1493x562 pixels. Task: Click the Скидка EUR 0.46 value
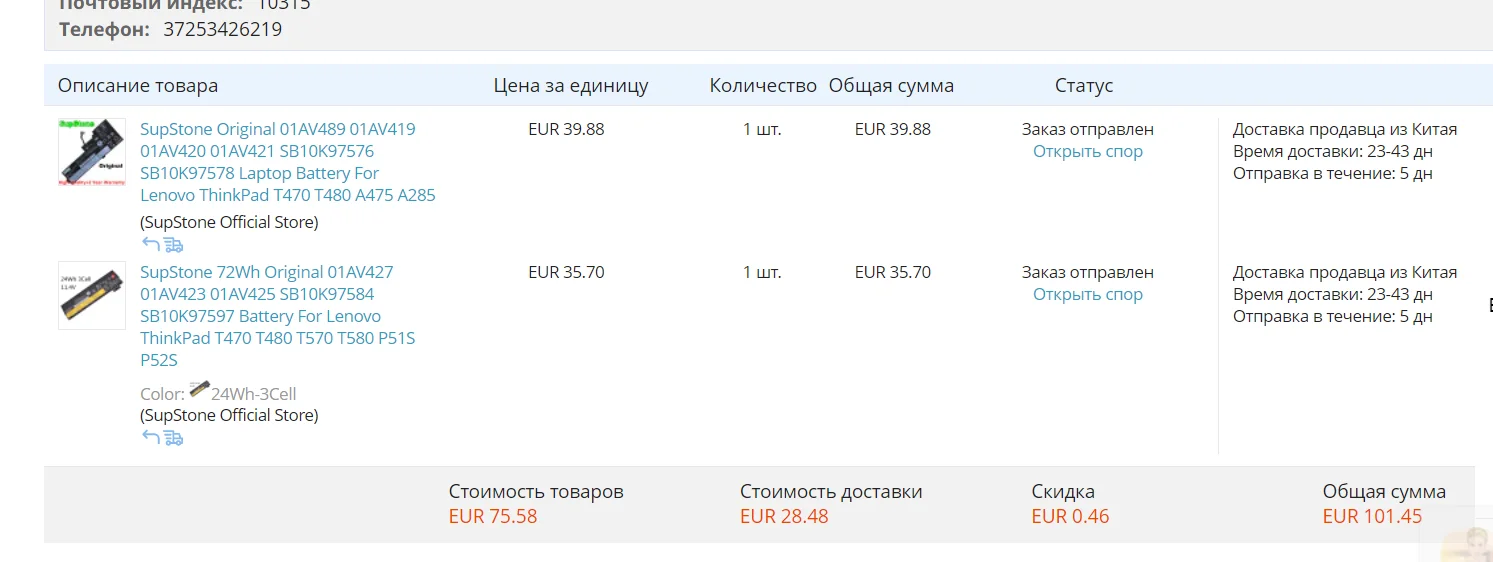pyautogui.click(x=1070, y=516)
